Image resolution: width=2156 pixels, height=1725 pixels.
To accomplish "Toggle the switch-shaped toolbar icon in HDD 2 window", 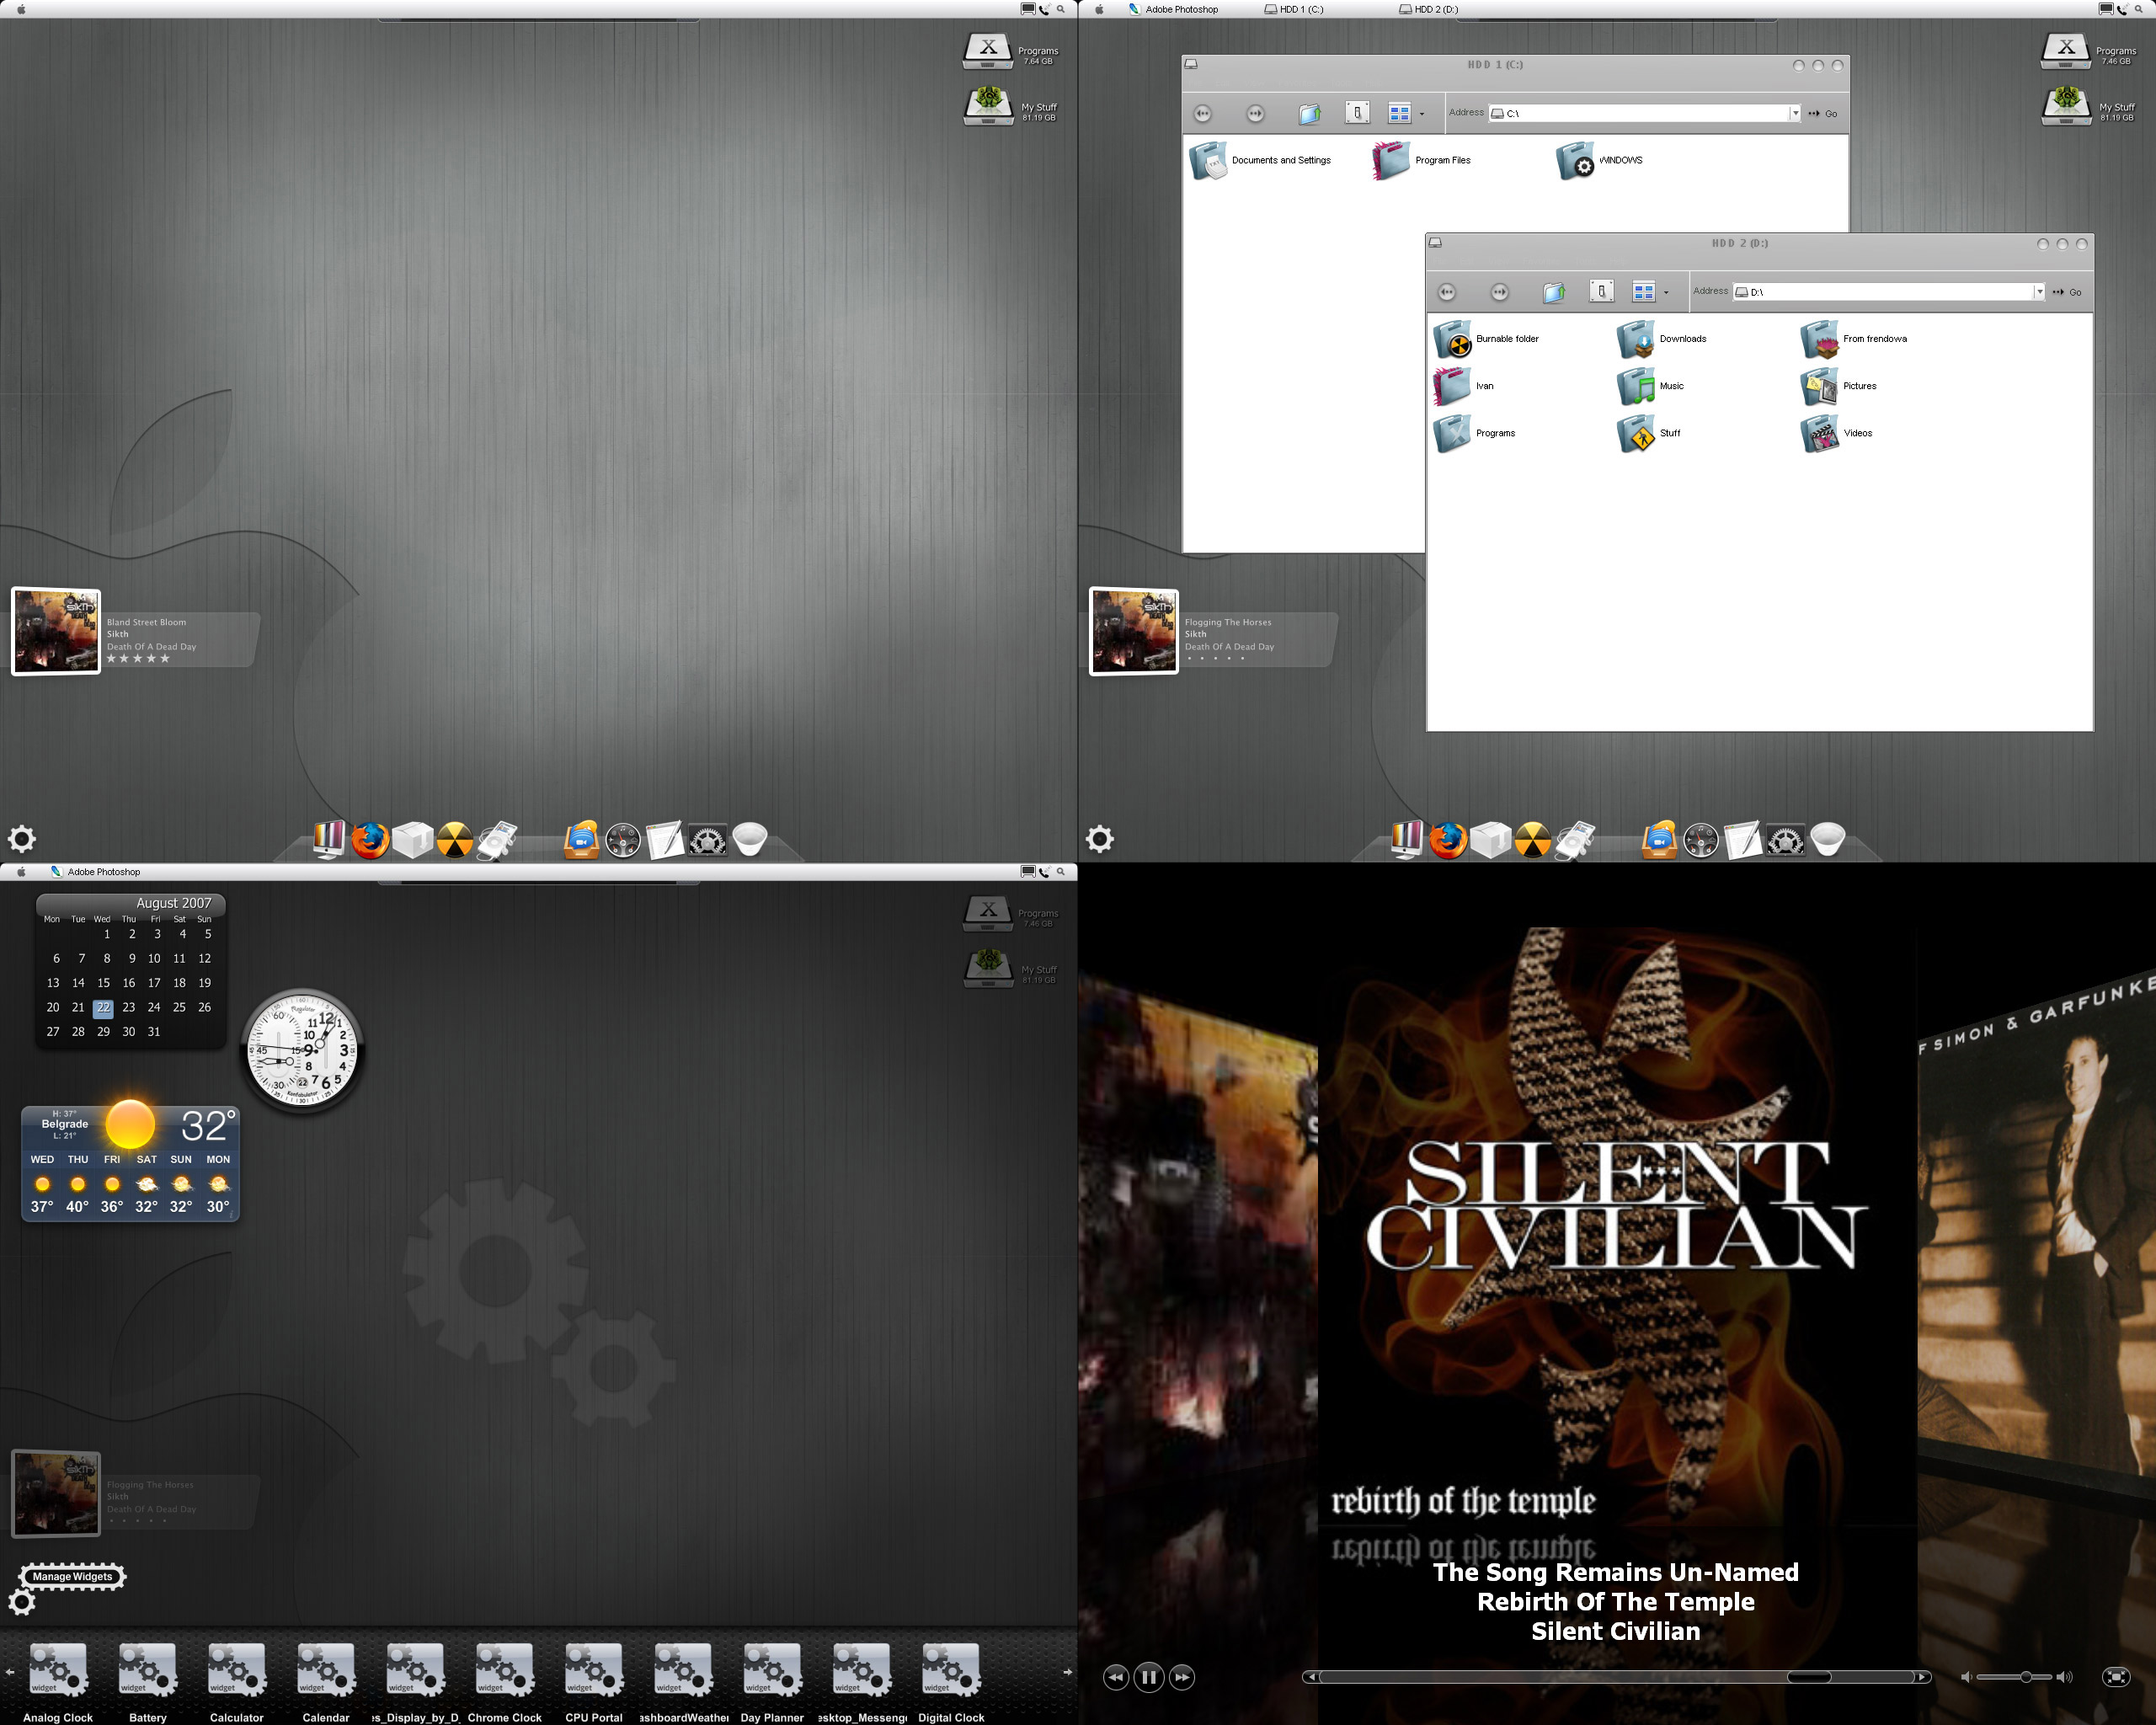I will [1601, 291].
